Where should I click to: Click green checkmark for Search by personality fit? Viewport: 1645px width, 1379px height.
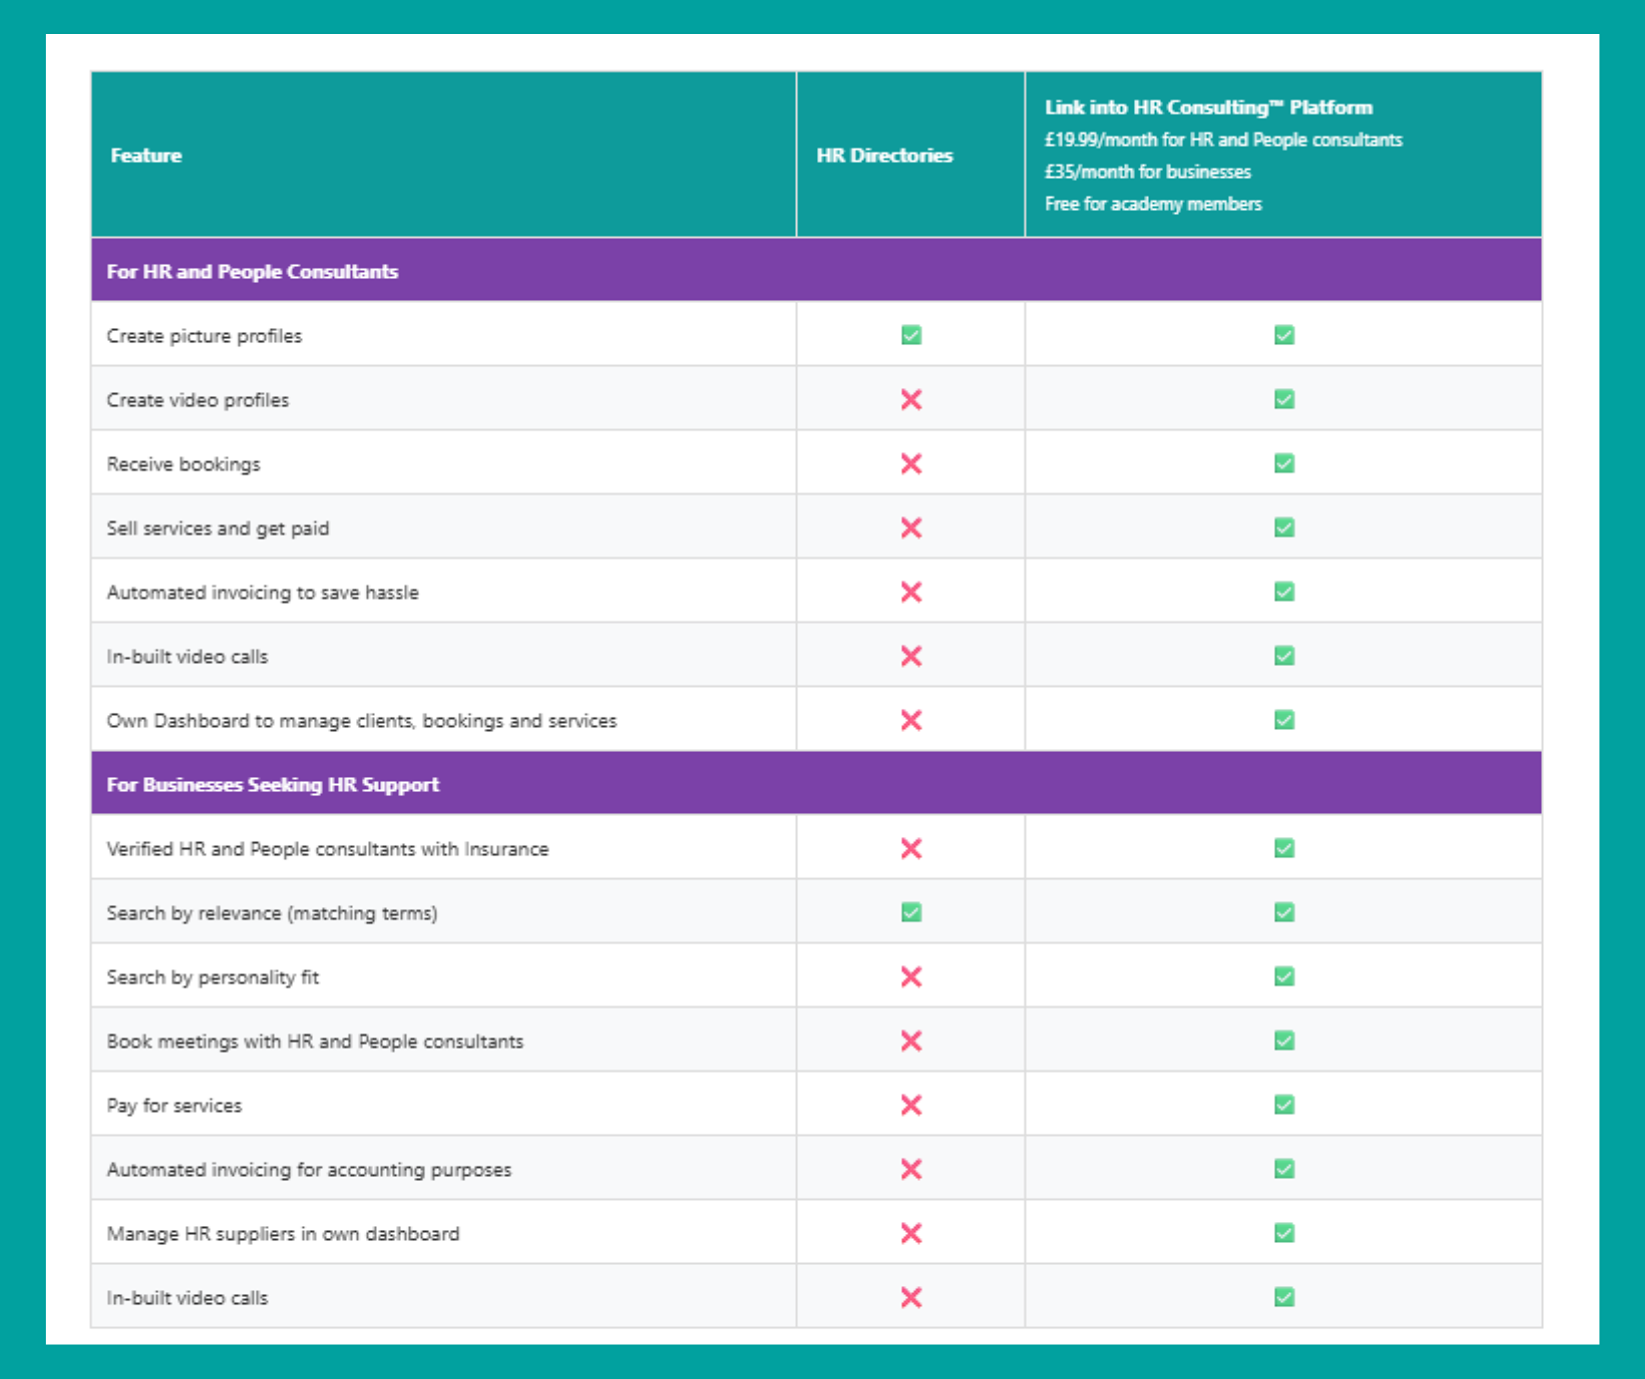(1284, 976)
